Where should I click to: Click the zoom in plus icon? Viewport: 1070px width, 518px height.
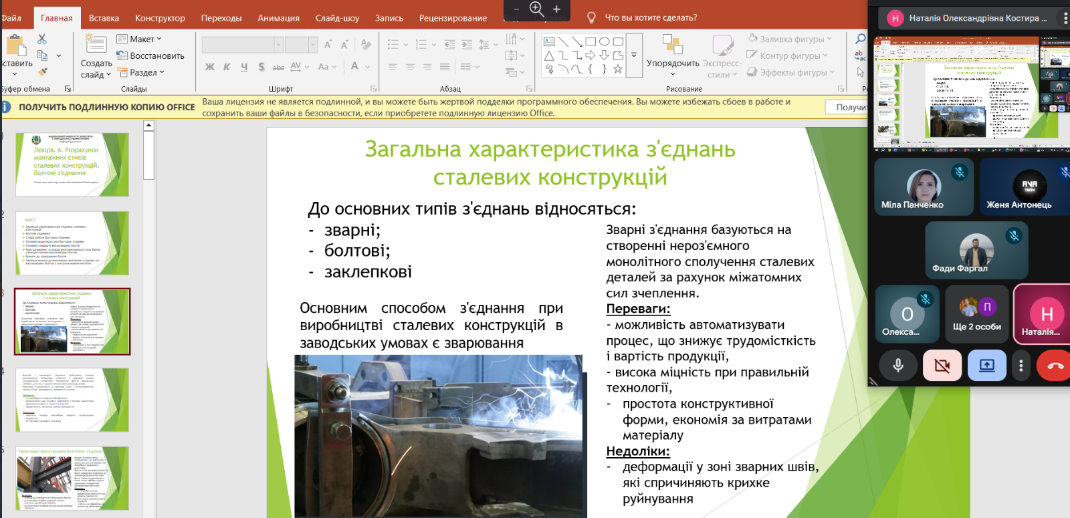(557, 9)
